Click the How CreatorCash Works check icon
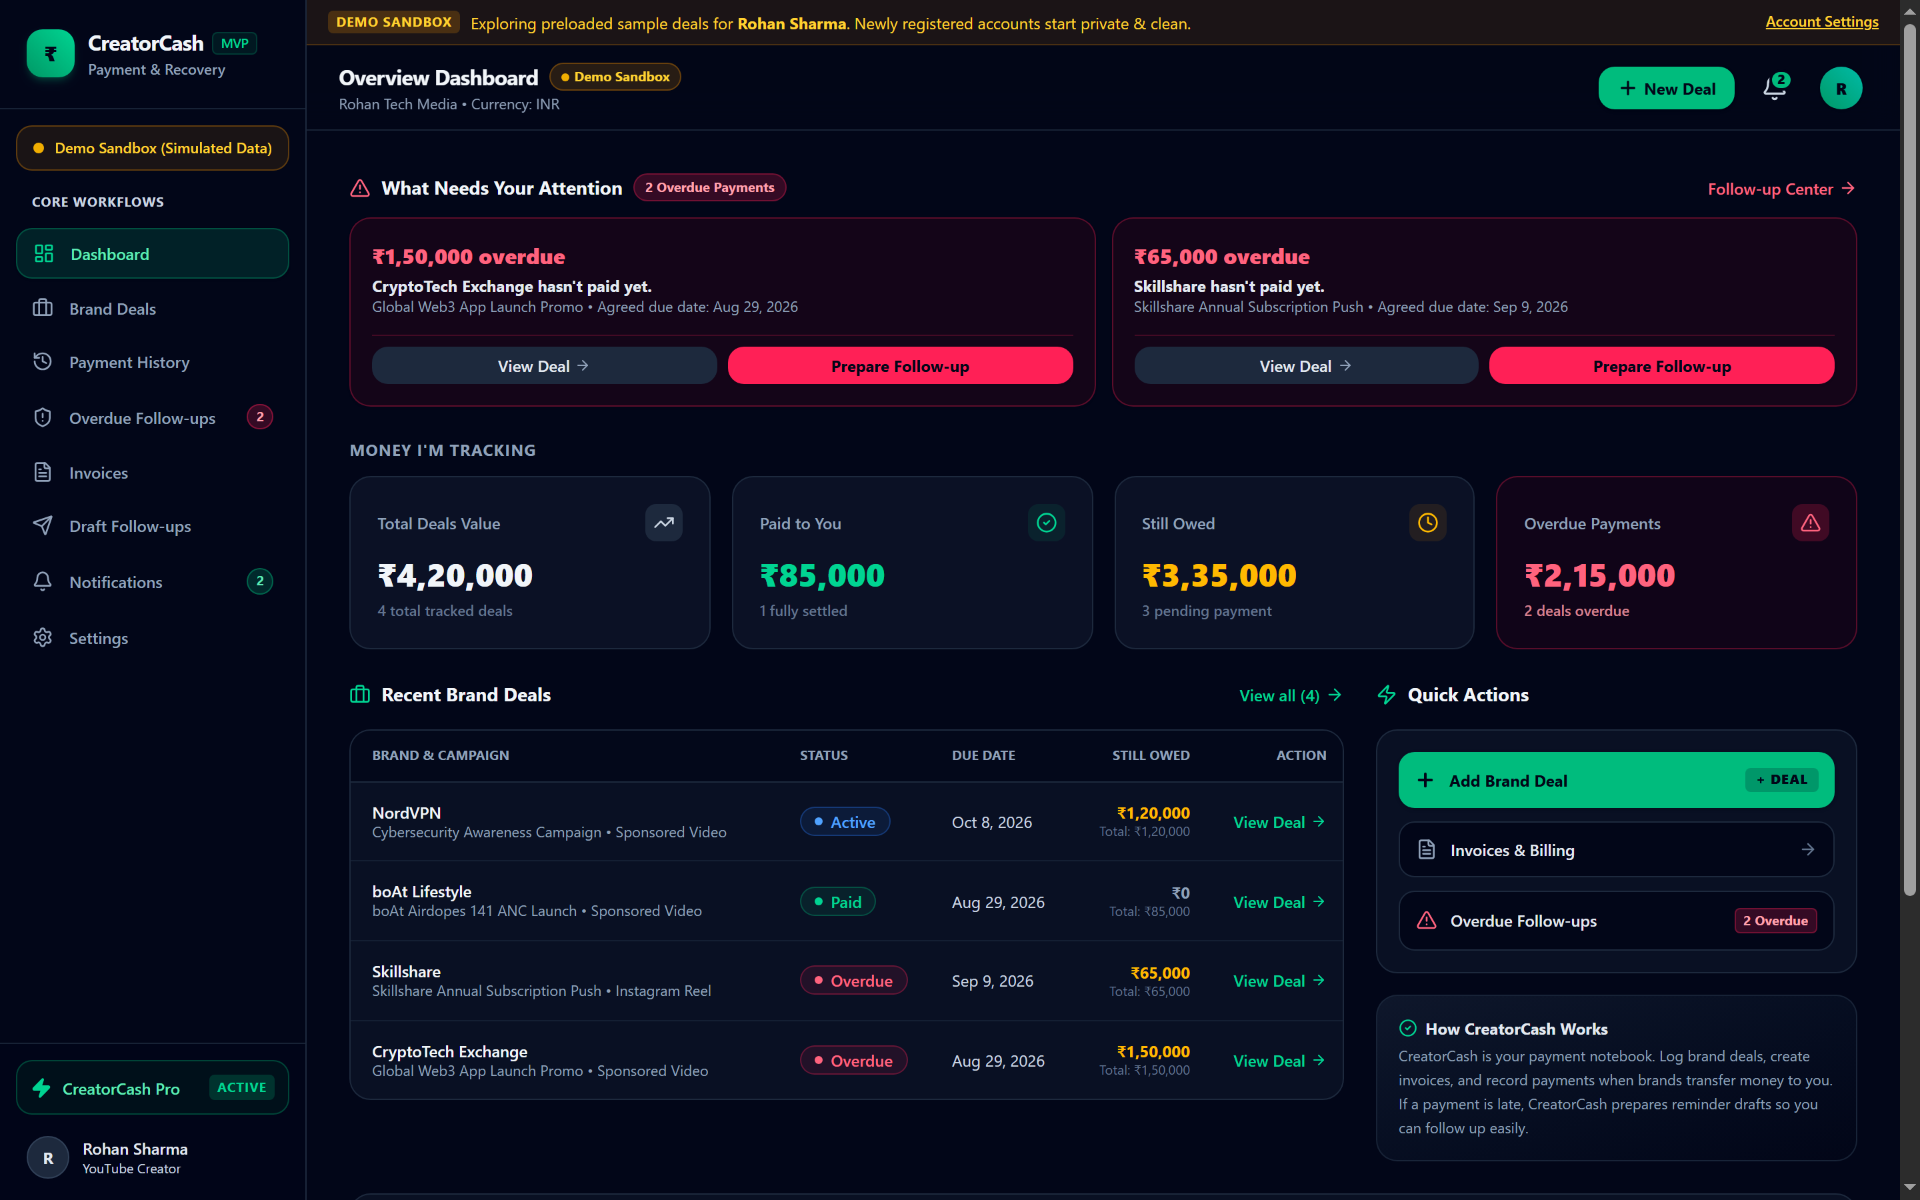 point(1408,1028)
